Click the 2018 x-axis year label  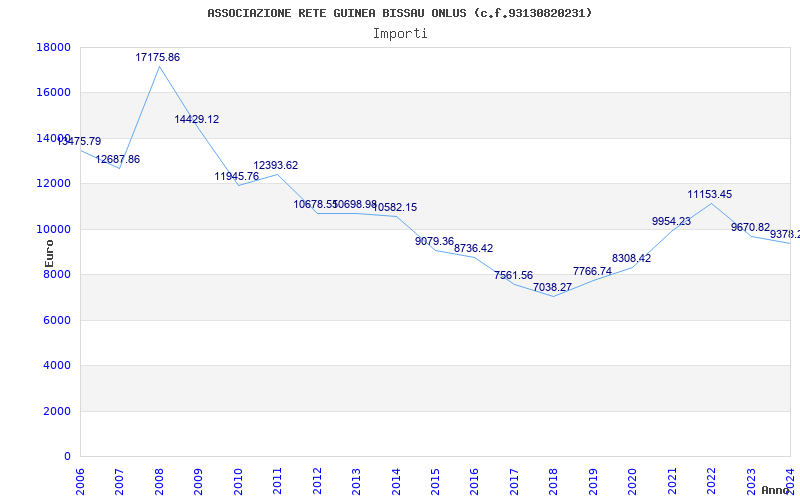click(555, 481)
